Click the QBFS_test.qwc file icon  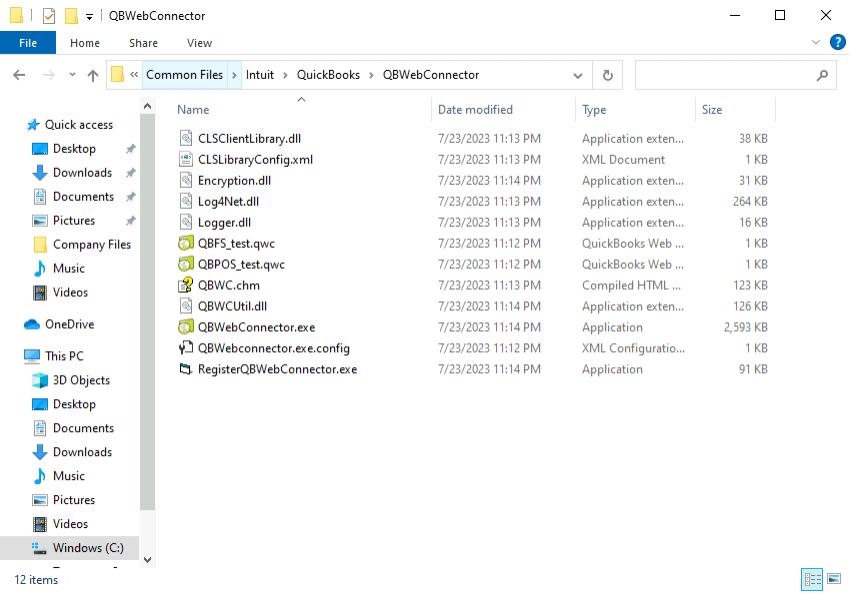coord(185,243)
